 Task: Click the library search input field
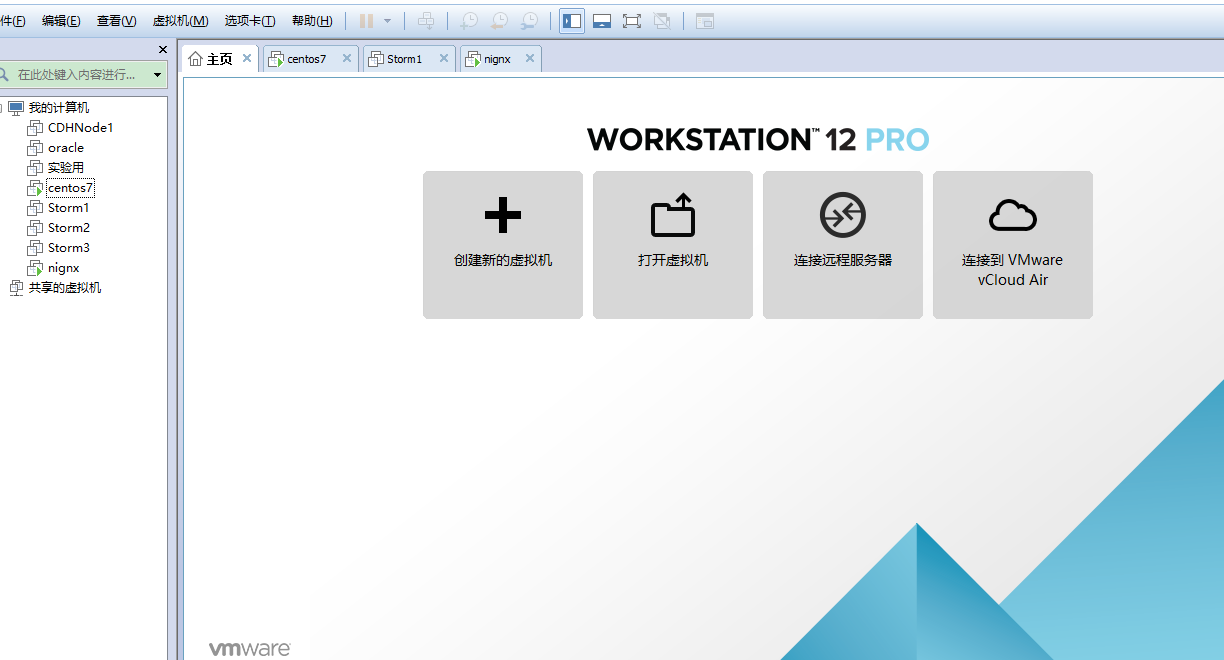click(x=76, y=74)
